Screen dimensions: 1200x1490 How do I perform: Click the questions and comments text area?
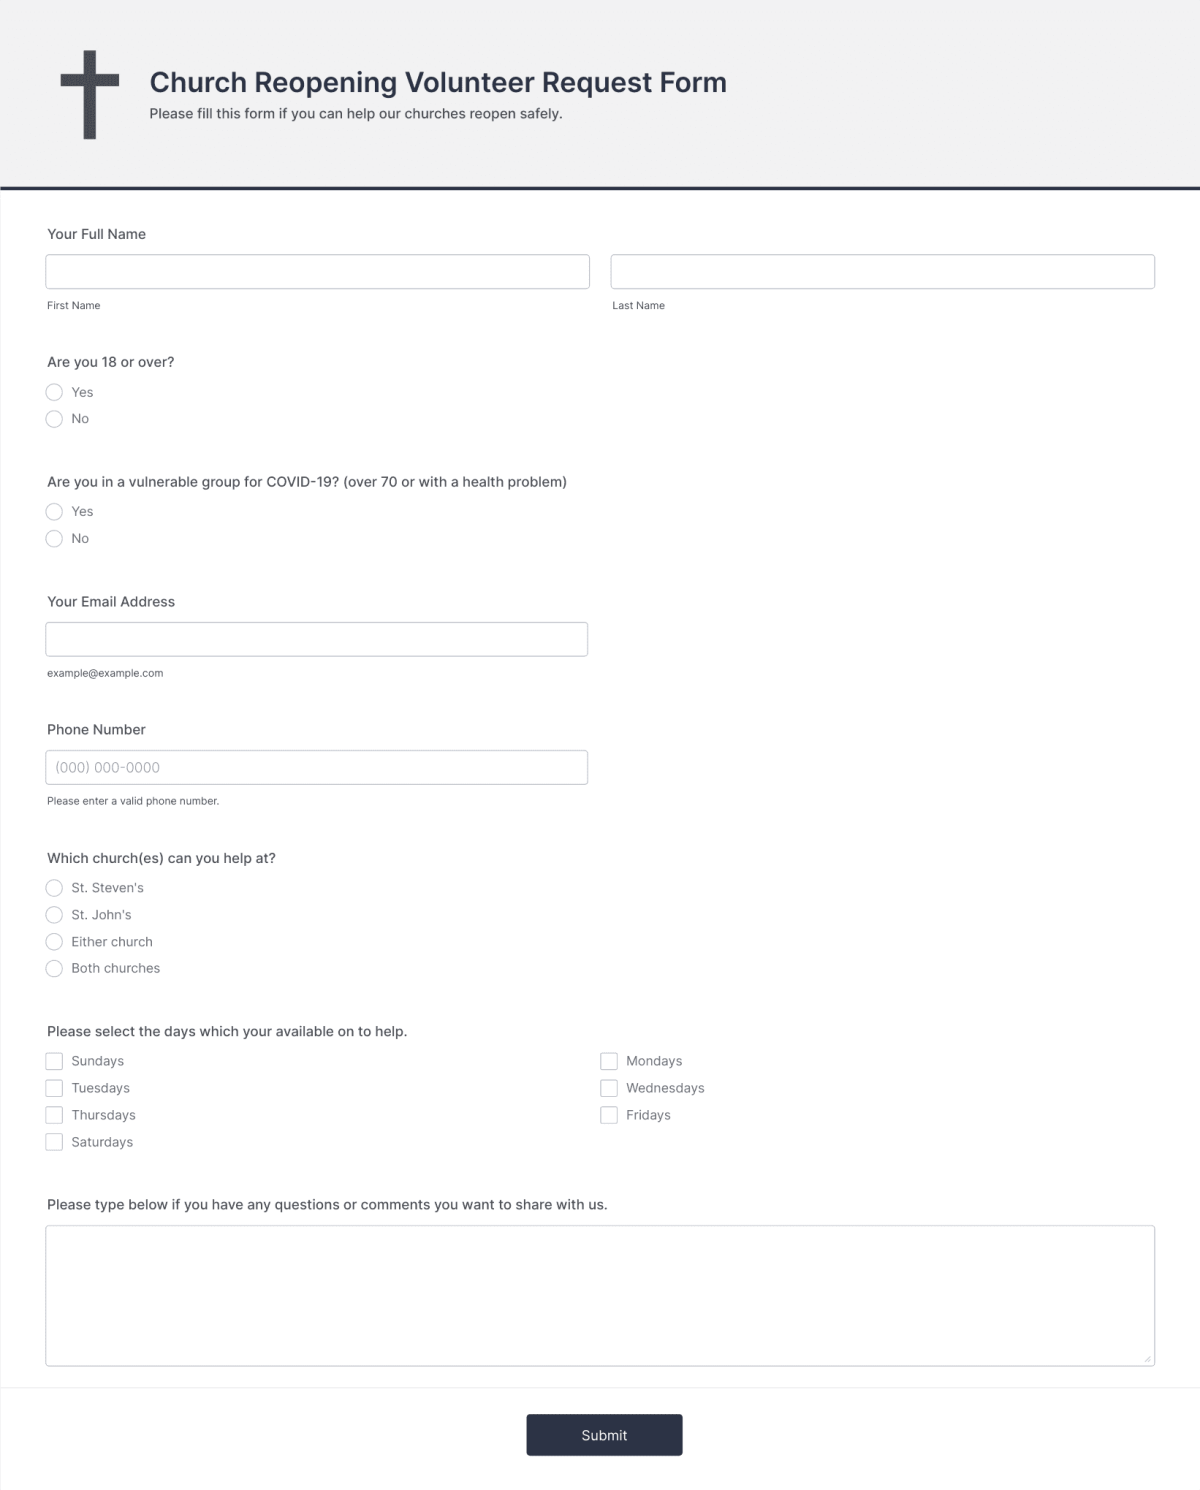598,1294
